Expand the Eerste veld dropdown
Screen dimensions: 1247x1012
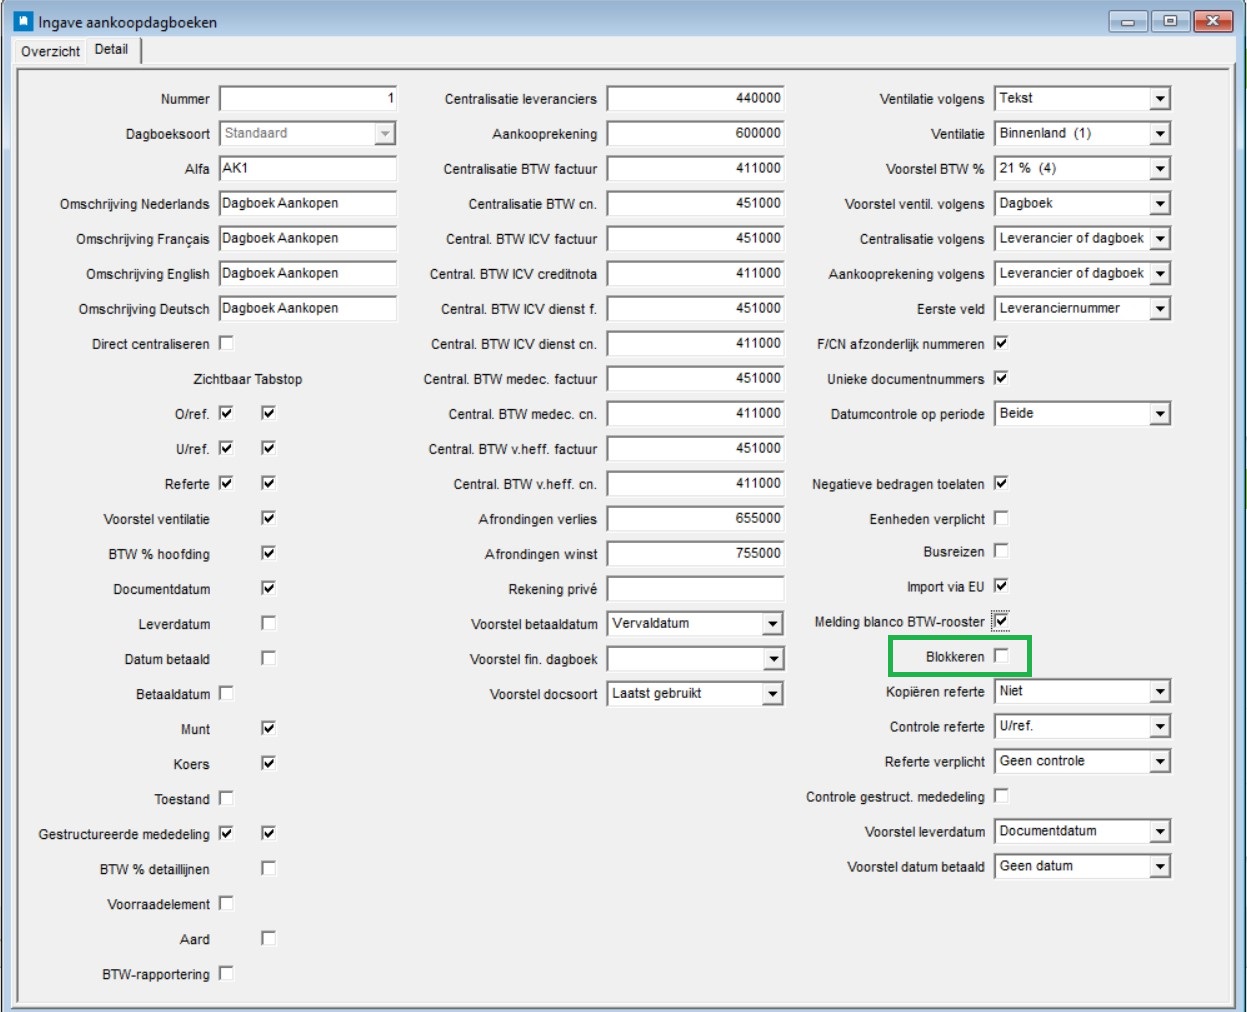(x=1159, y=309)
